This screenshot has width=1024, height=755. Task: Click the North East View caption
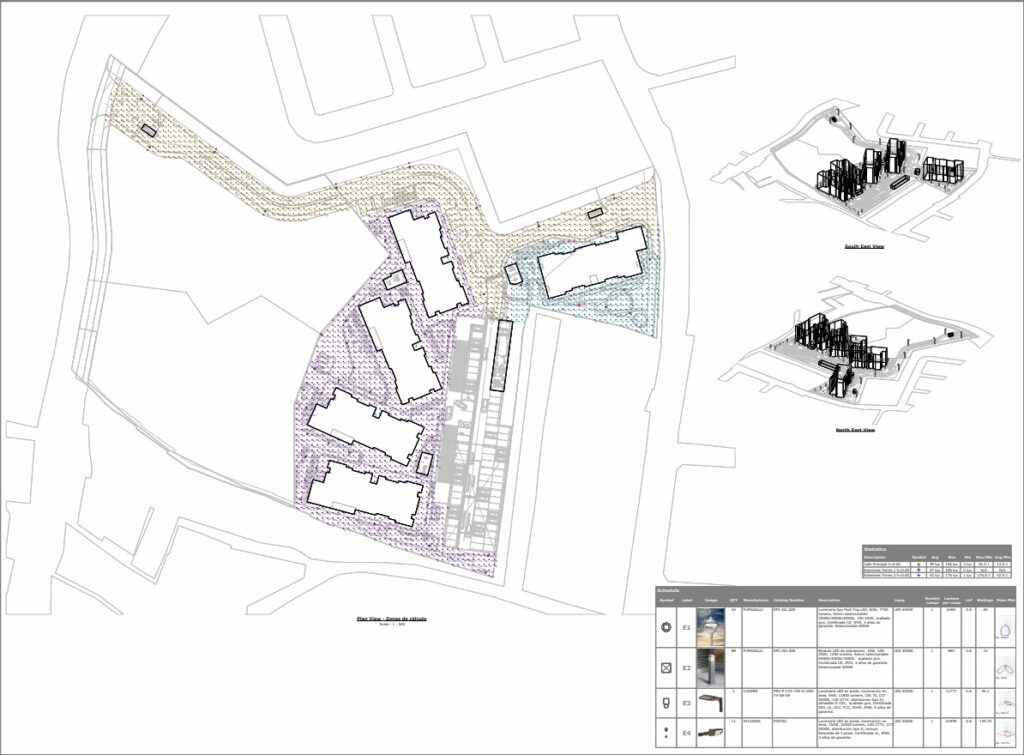[855, 430]
